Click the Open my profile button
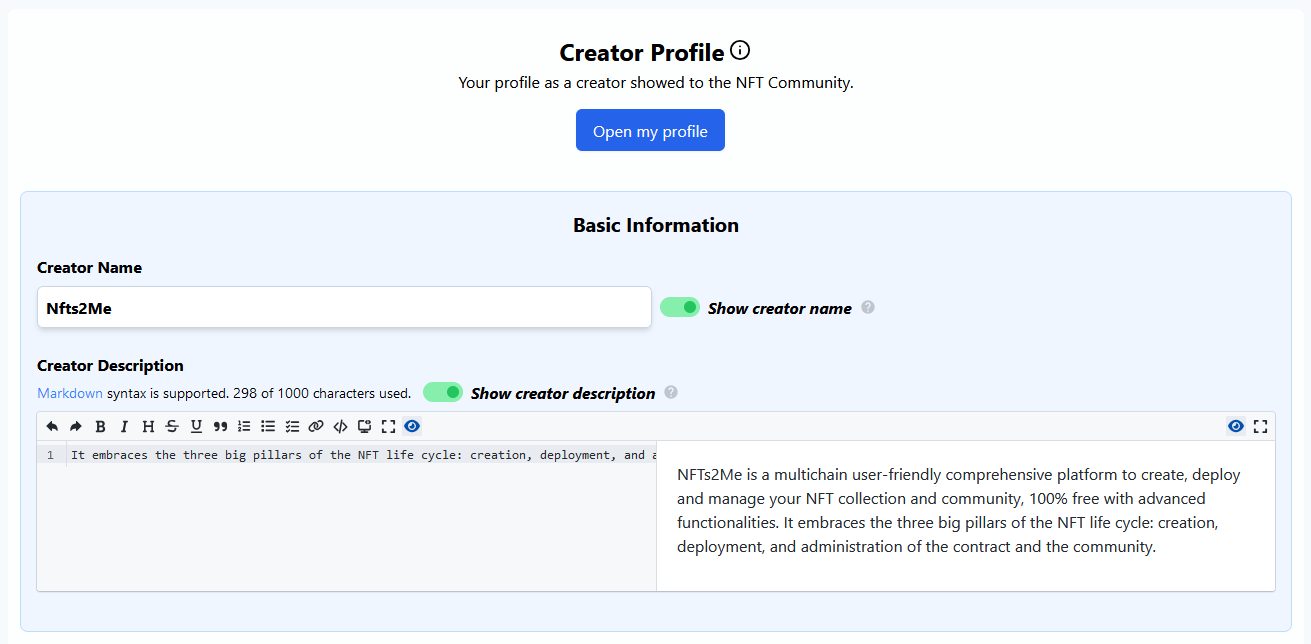Image resolution: width=1311 pixels, height=644 pixels. (650, 131)
